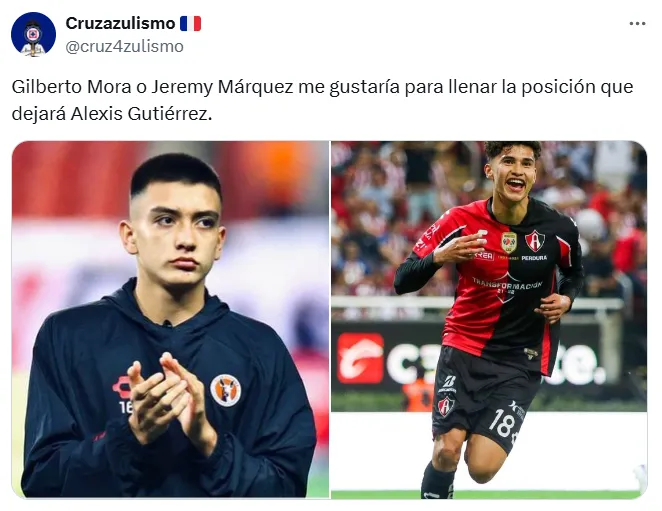Click the Atlas crest on the black shorts

(446, 406)
